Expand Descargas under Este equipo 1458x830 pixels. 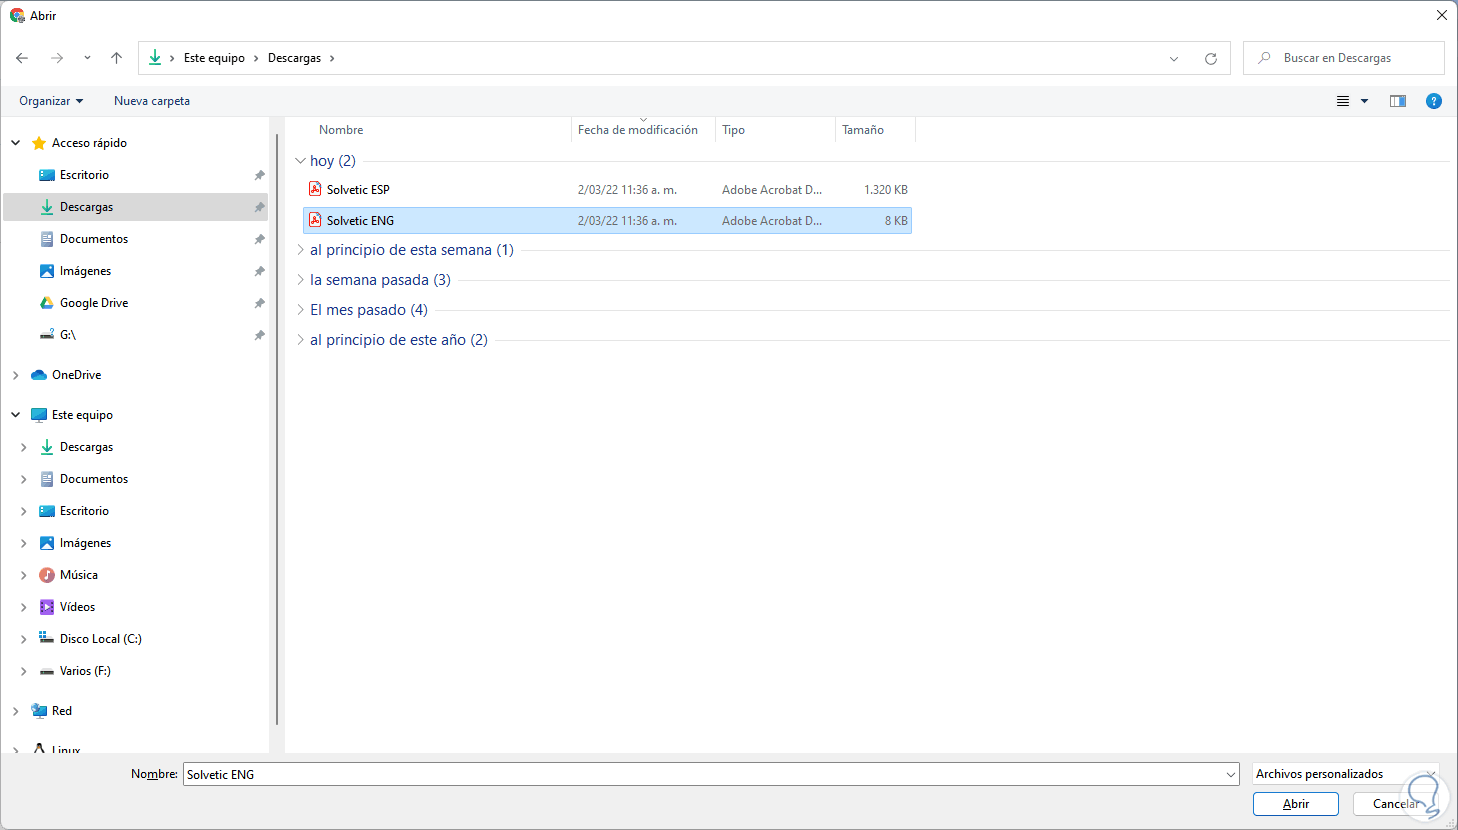pyautogui.click(x=24, y=447)
